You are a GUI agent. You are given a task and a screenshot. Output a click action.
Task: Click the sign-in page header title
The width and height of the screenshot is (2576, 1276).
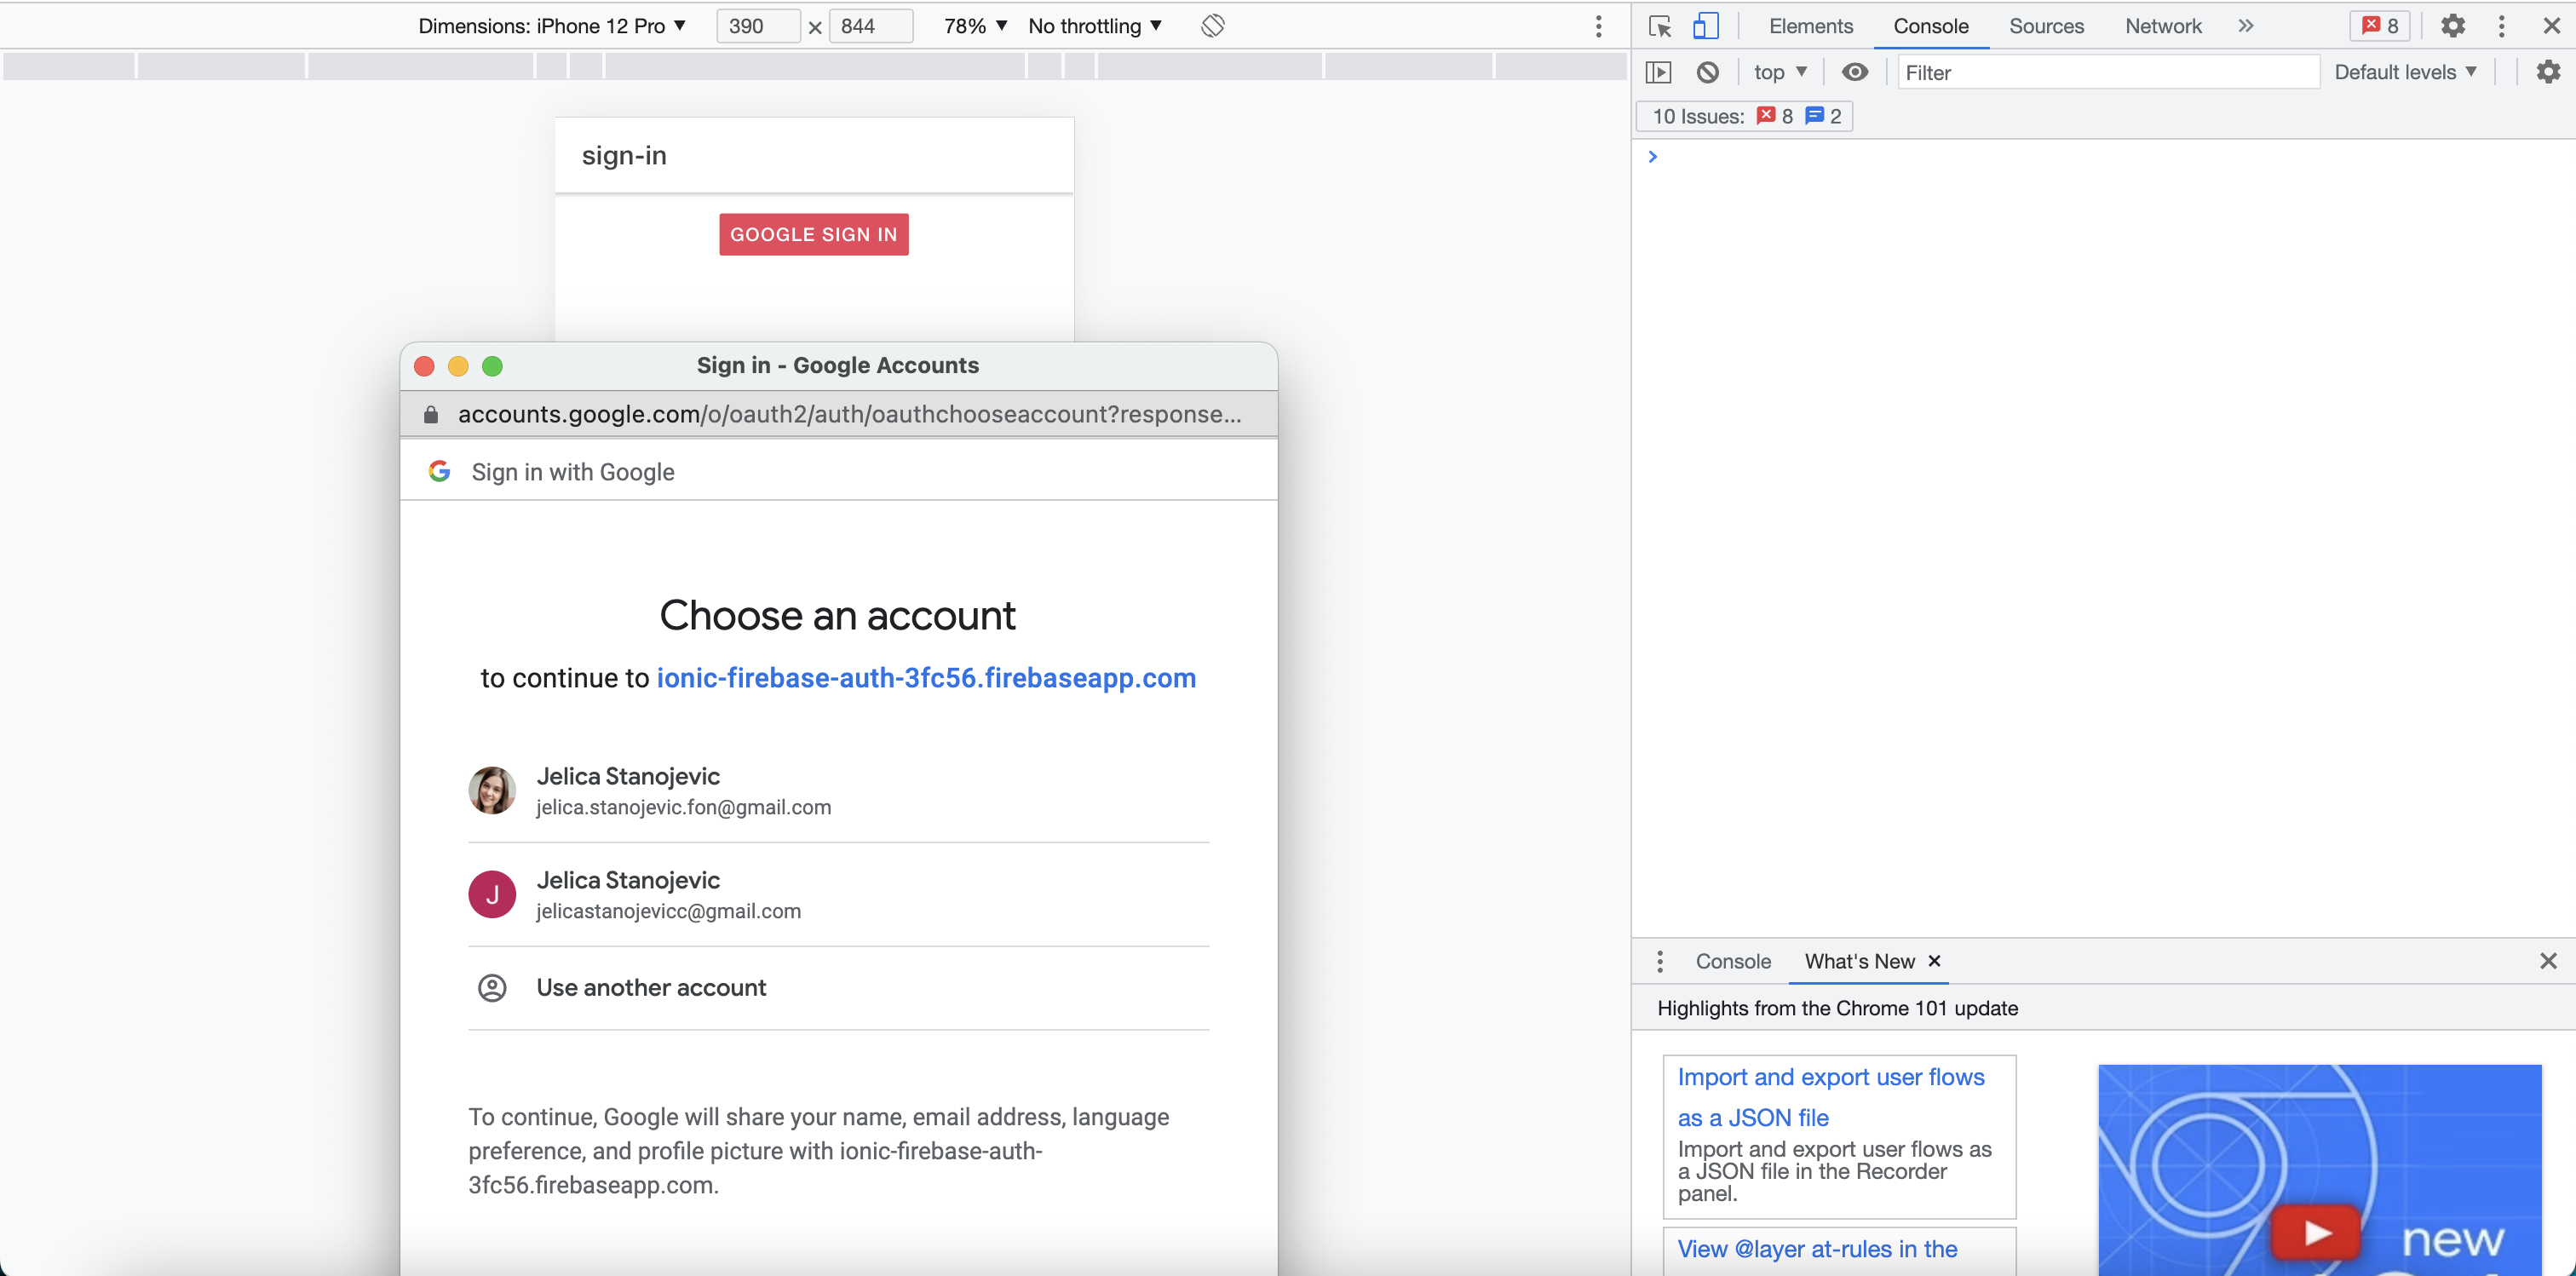point(624,155)
